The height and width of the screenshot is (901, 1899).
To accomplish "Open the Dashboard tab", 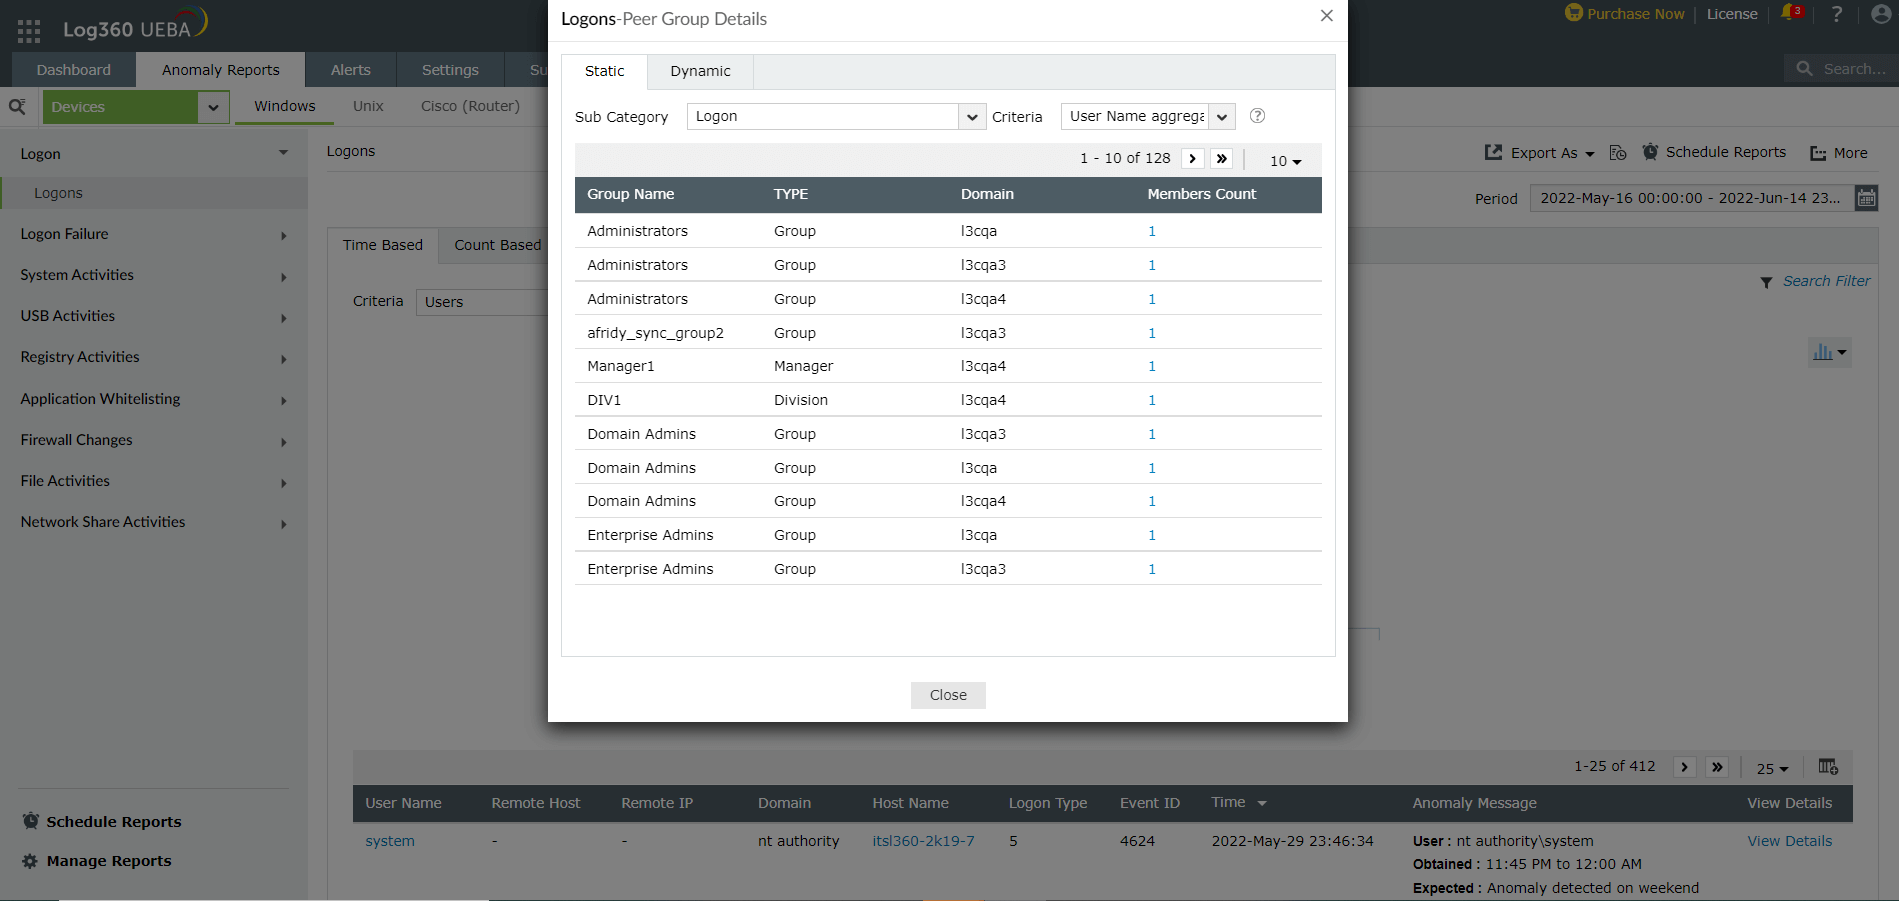I will click(x=74, y=70).
